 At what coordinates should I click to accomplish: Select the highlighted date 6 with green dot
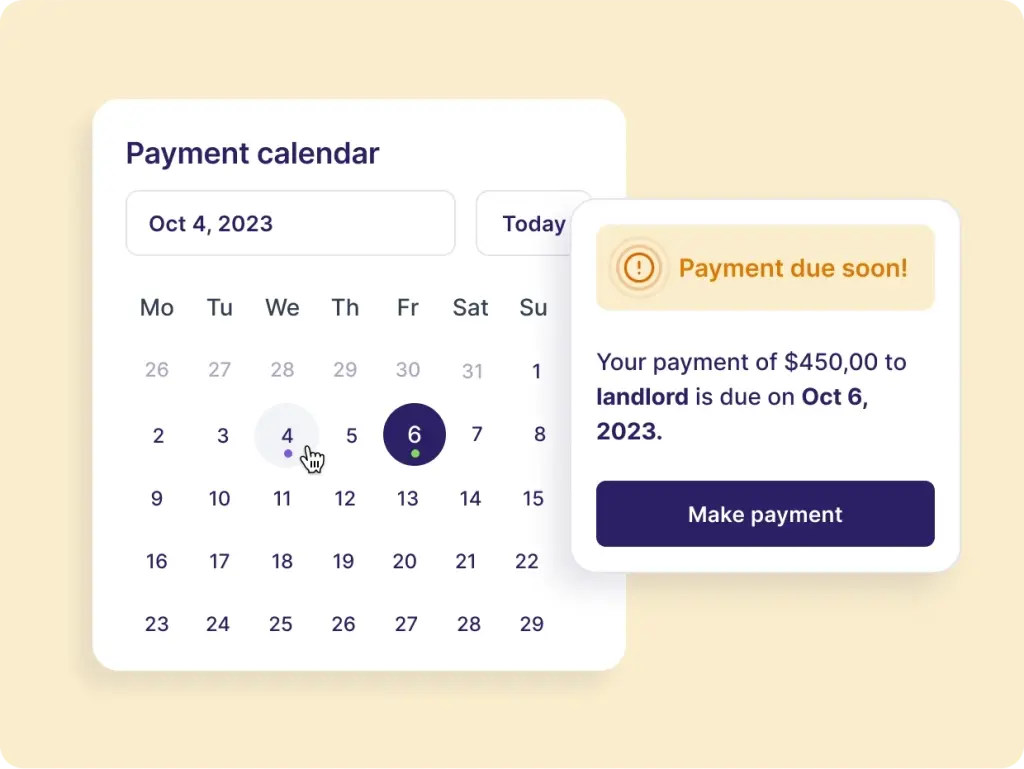point(414,435)
